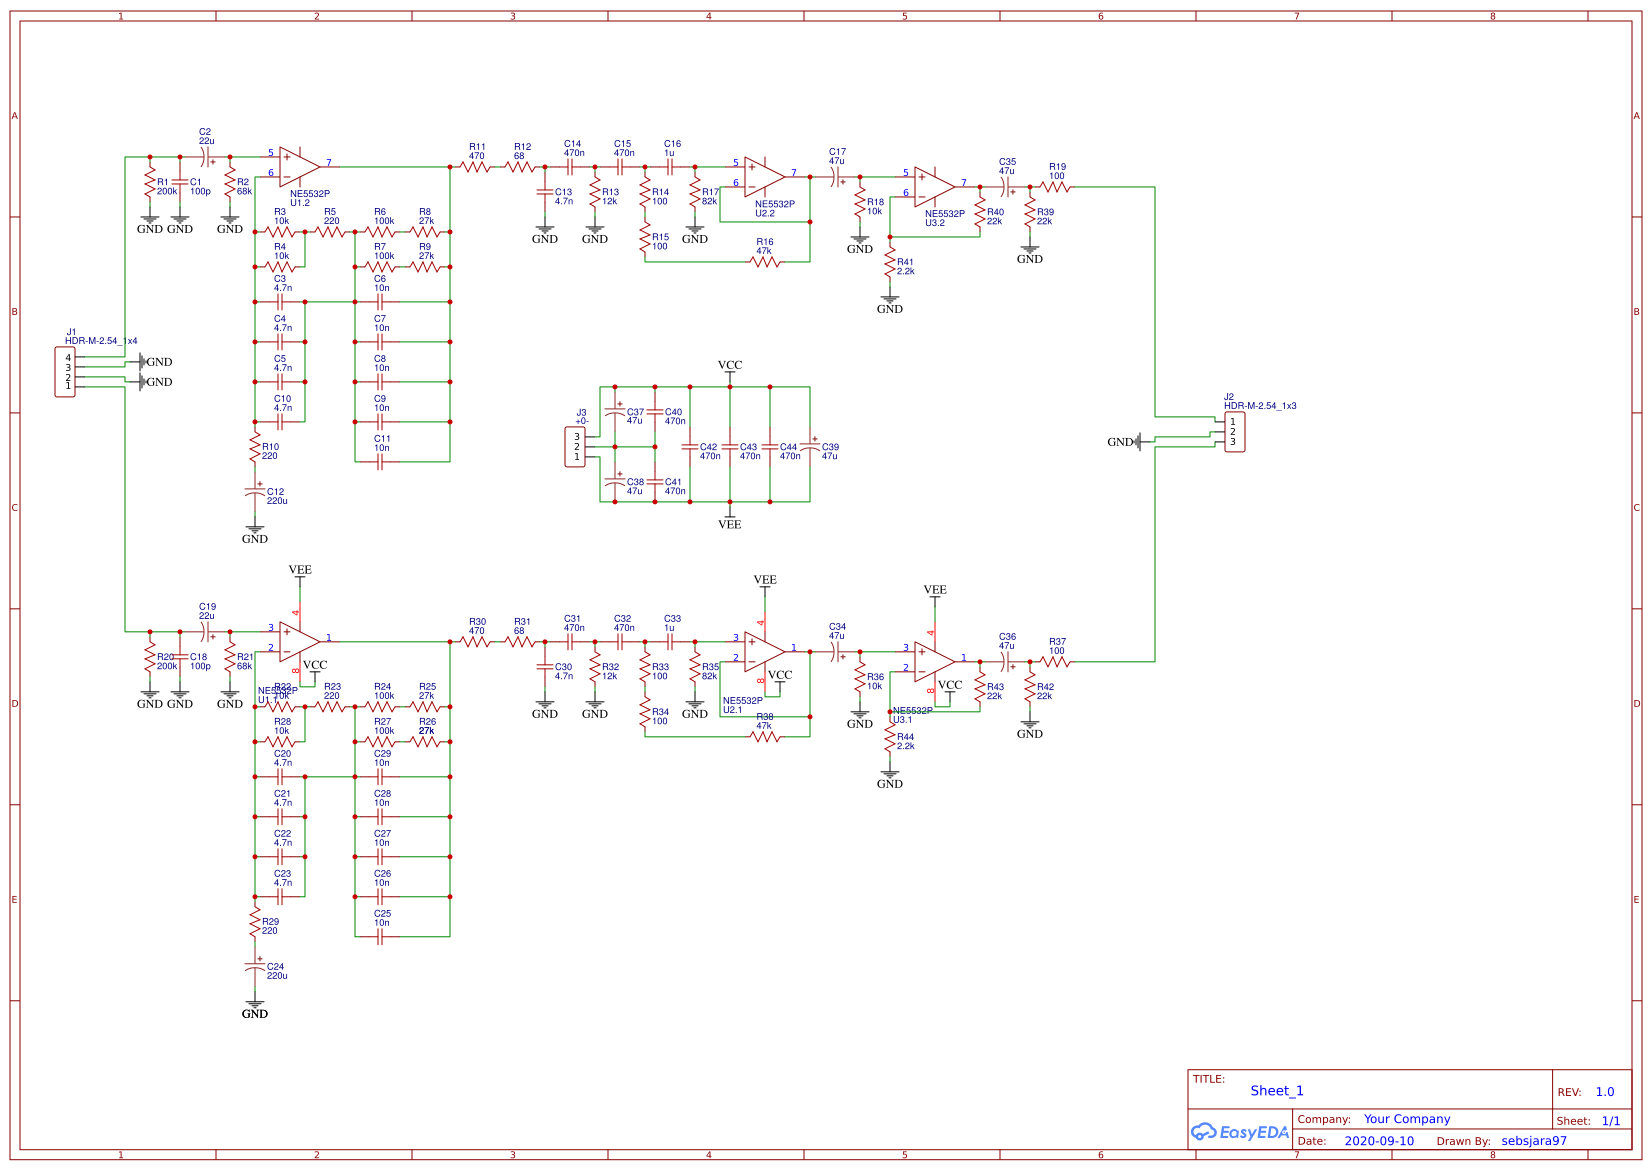Click the J3 power connector symbol
The image size is (1652, 1170).
pyautogui.click(x=575, y=447)
